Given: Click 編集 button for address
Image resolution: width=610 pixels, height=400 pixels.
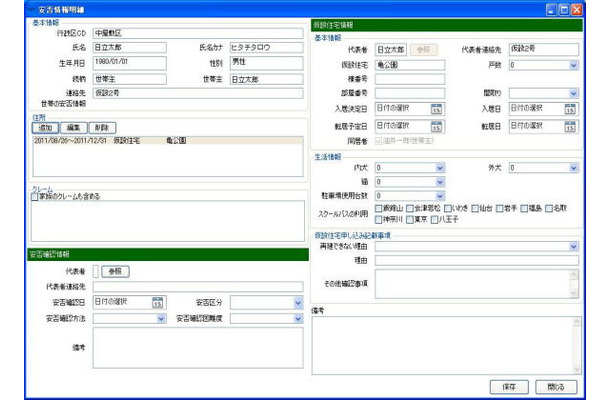Looking at the screenshot, I should coord(74,128).
